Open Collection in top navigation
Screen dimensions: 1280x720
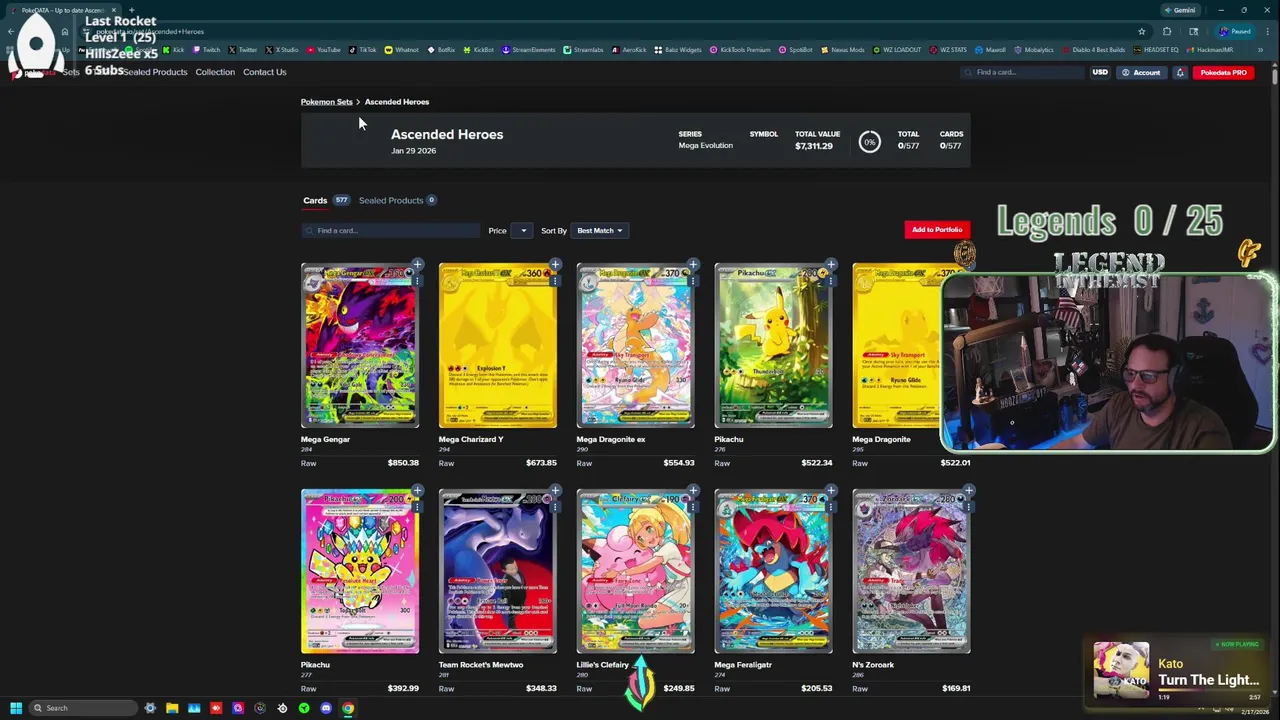(x=215, y=72)
